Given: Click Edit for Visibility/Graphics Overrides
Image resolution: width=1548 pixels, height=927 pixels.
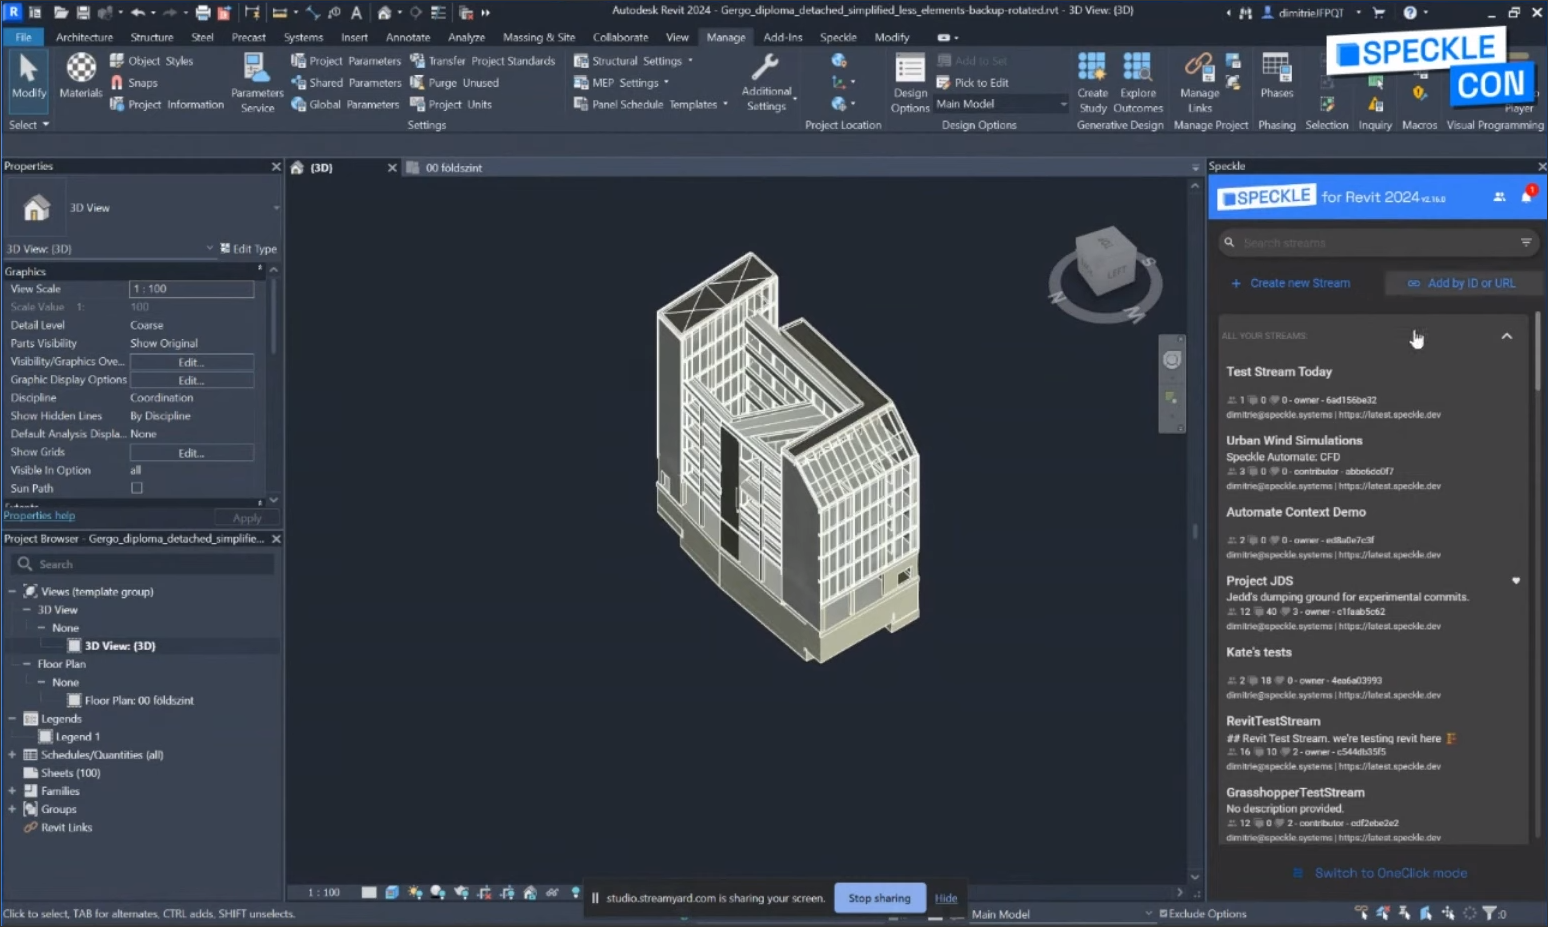Looking at the screenshot, I should 191,362.
